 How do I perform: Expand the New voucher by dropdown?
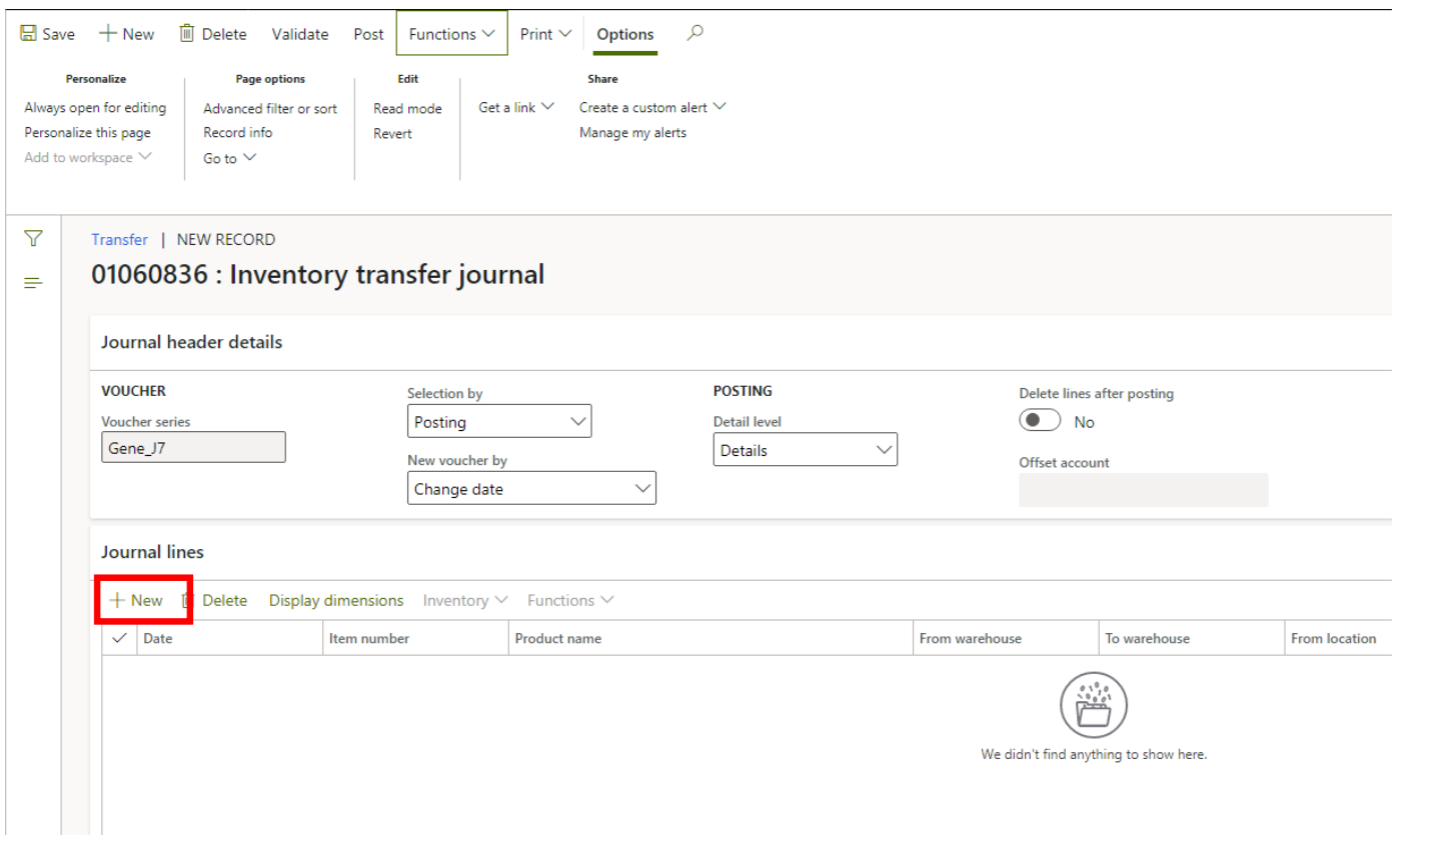pyautogui.click(x=530, y=489)
